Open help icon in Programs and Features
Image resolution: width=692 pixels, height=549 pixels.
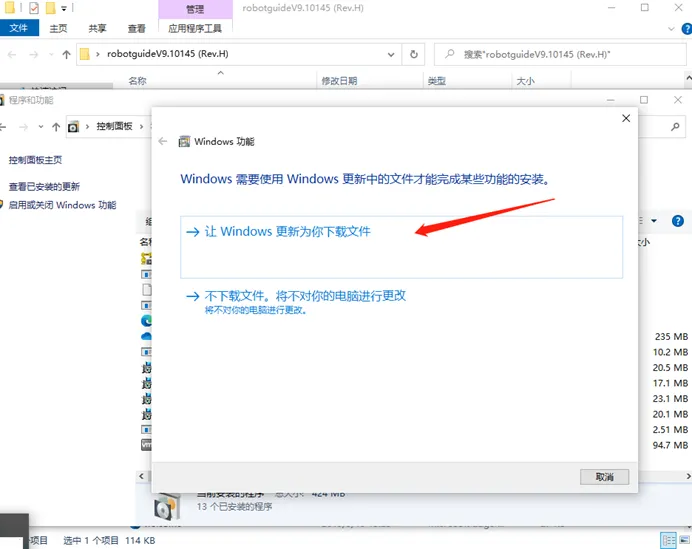[x=677, y=221]
